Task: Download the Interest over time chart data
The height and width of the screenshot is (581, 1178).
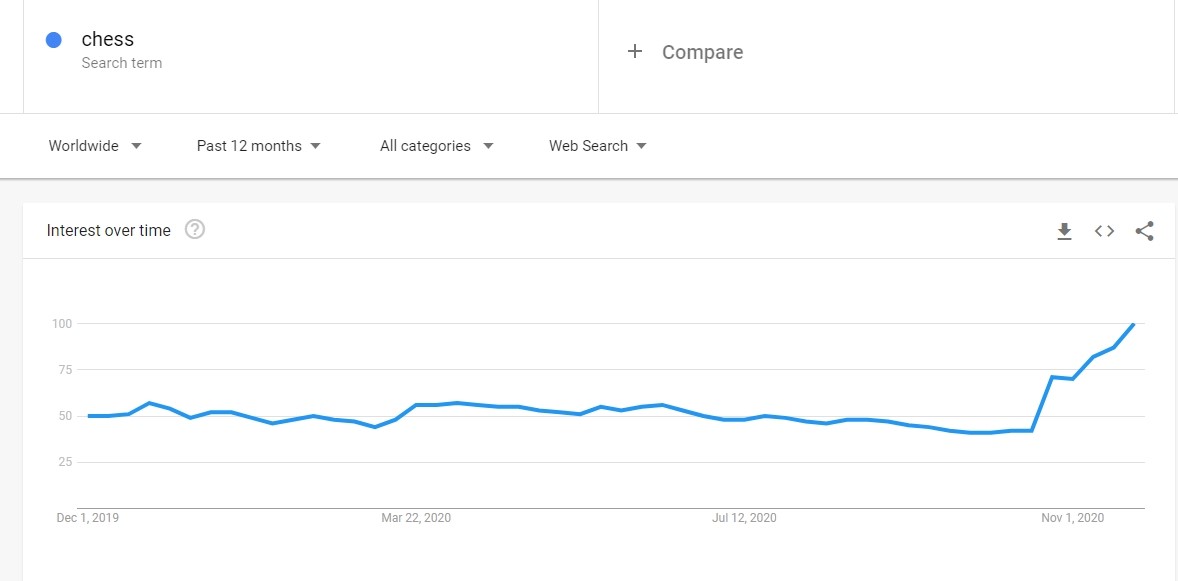Action: (1064, 231)
